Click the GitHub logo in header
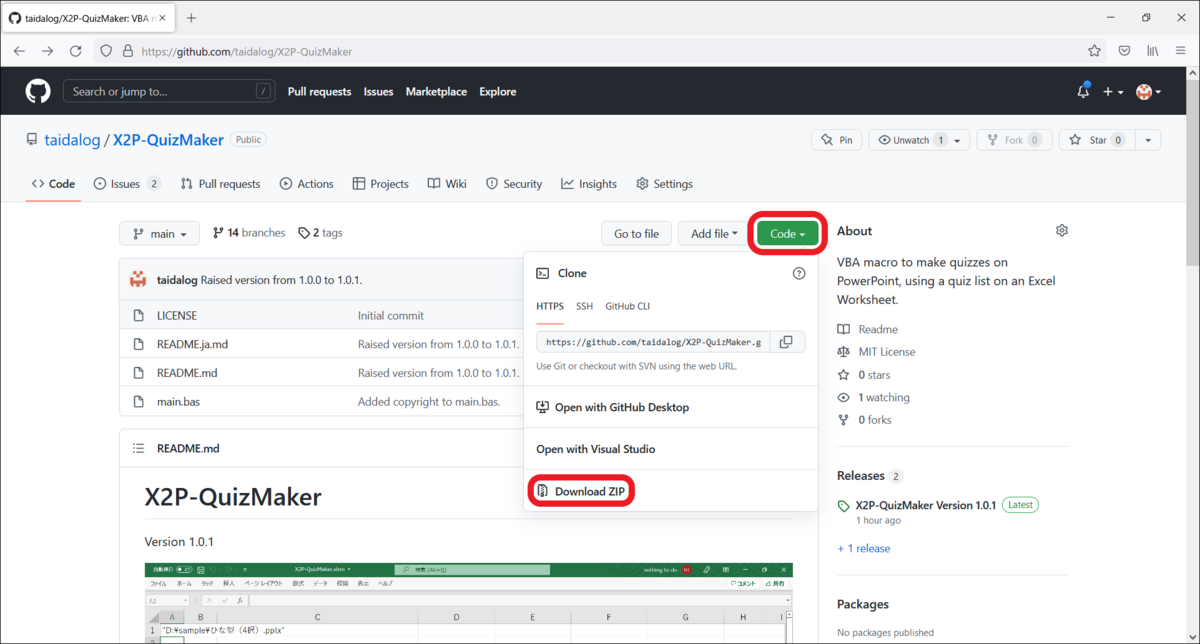1200x644 pixels. point(38,91)
